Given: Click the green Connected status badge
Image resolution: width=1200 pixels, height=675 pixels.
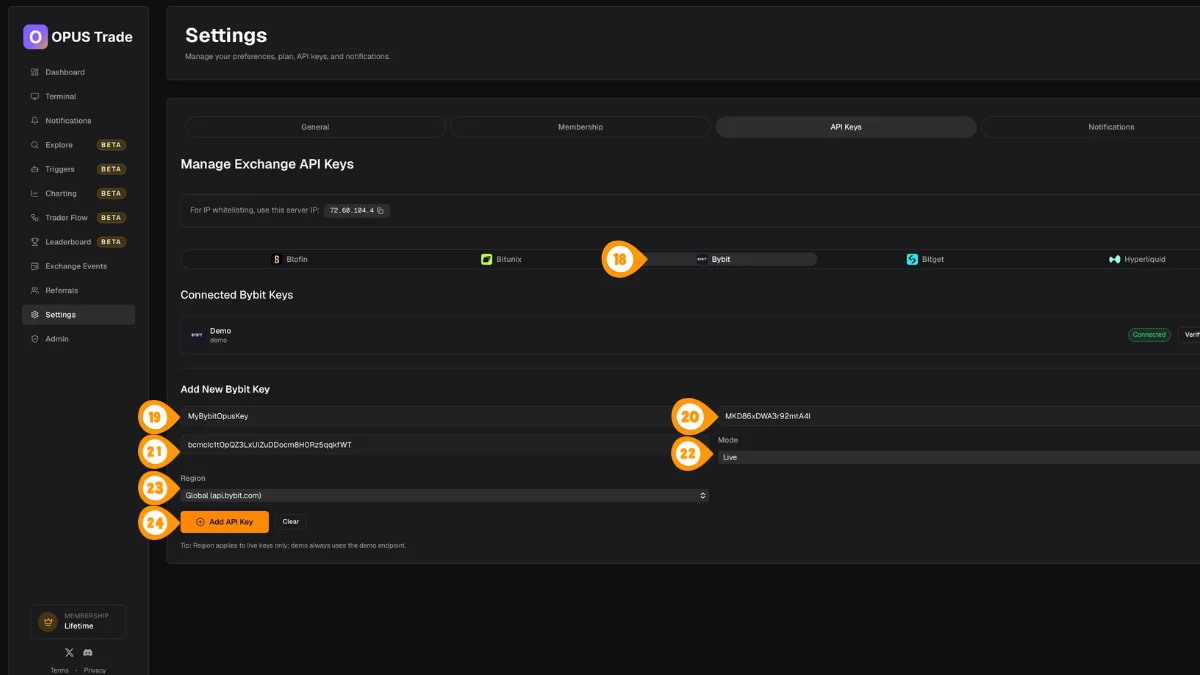Looking at the screenshot, I should 1149,335.
